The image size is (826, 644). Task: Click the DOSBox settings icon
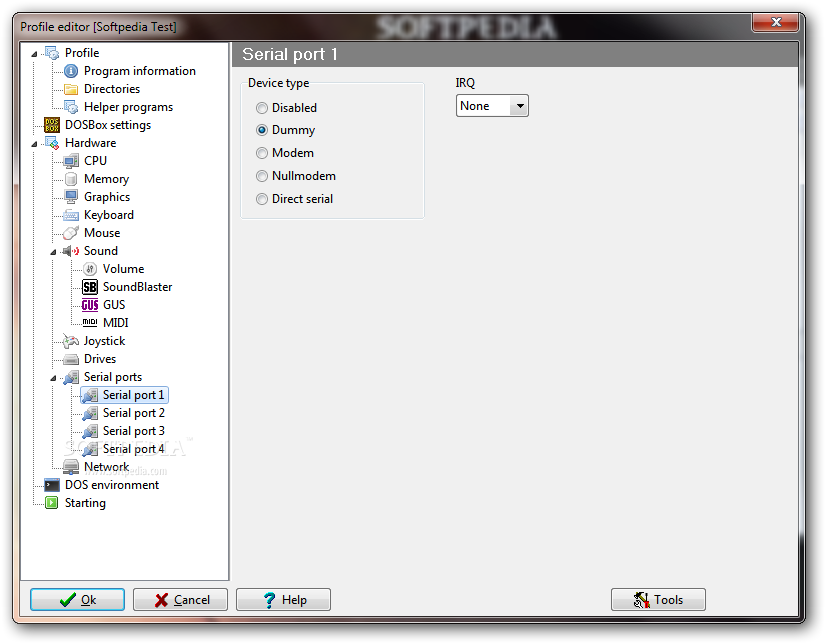tap(52, 125)
